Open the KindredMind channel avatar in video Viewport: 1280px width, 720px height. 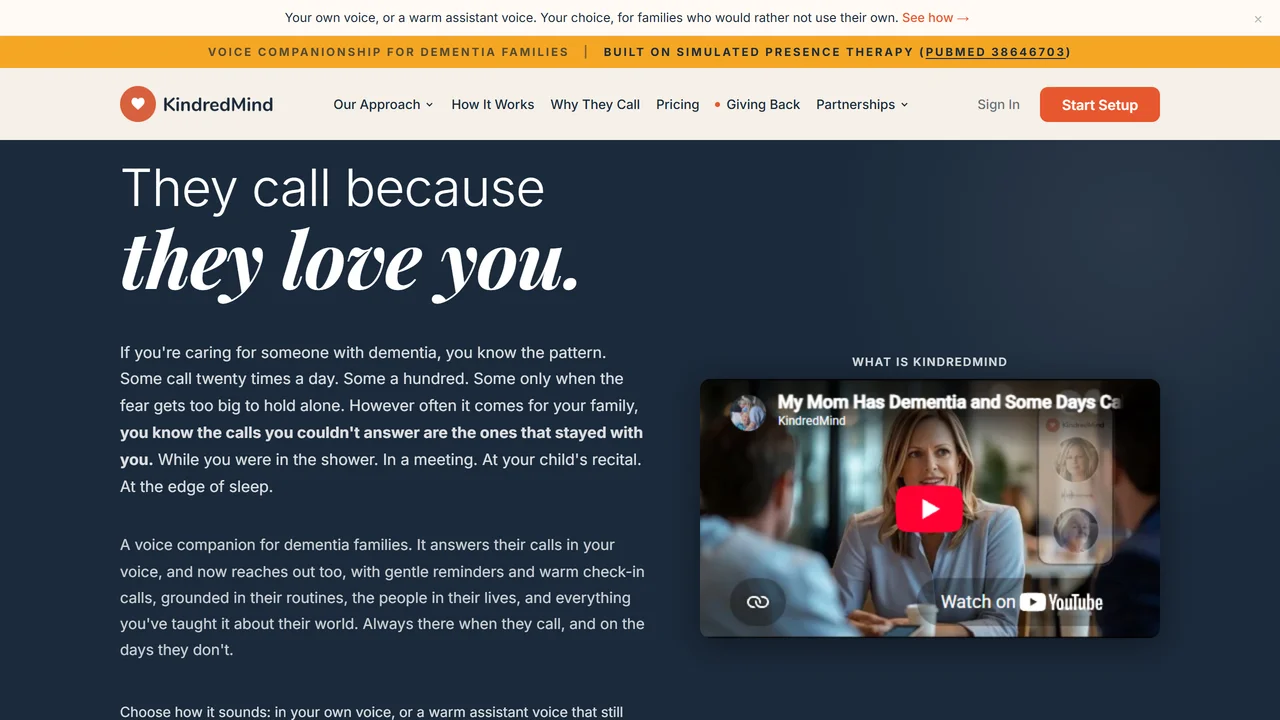tap(748, 412)
